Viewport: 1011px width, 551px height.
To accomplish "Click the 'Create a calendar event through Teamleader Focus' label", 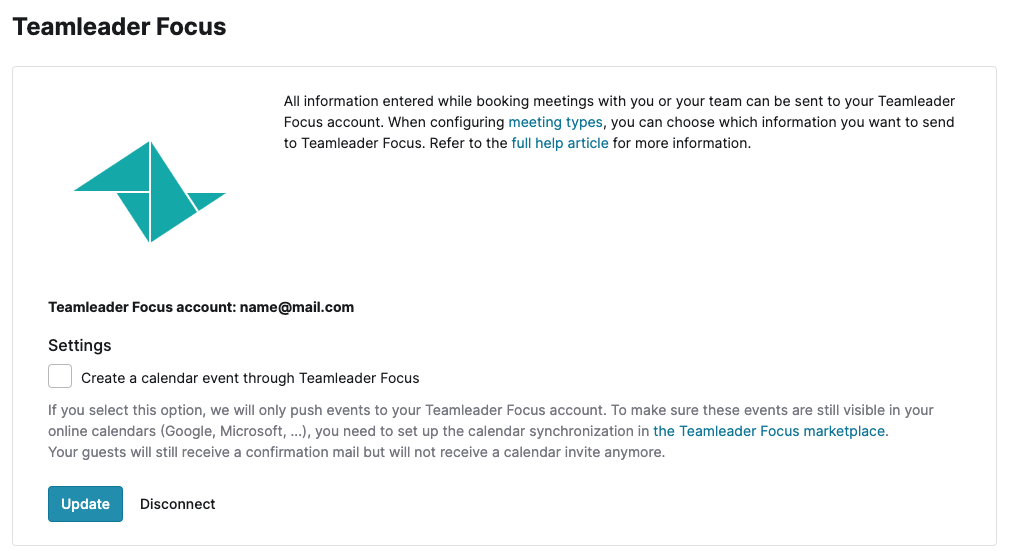I will (x=250, y=378).
